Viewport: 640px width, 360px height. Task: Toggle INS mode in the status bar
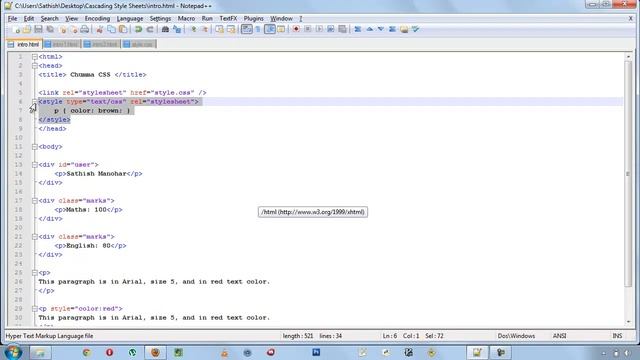[x=617, y=336]
